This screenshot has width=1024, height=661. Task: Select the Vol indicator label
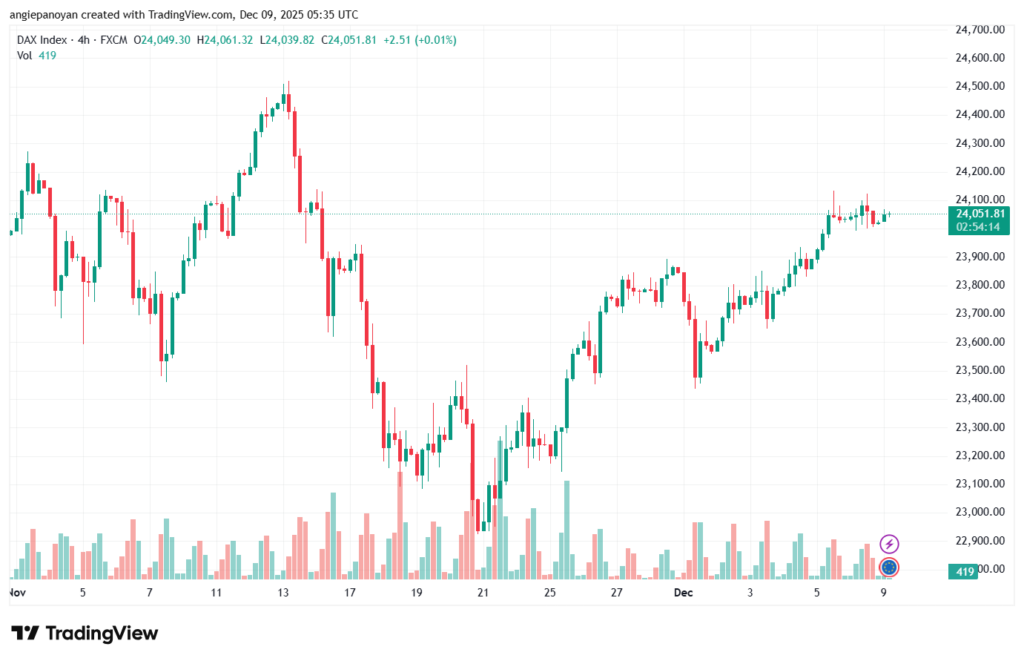(x=24, y=55)
